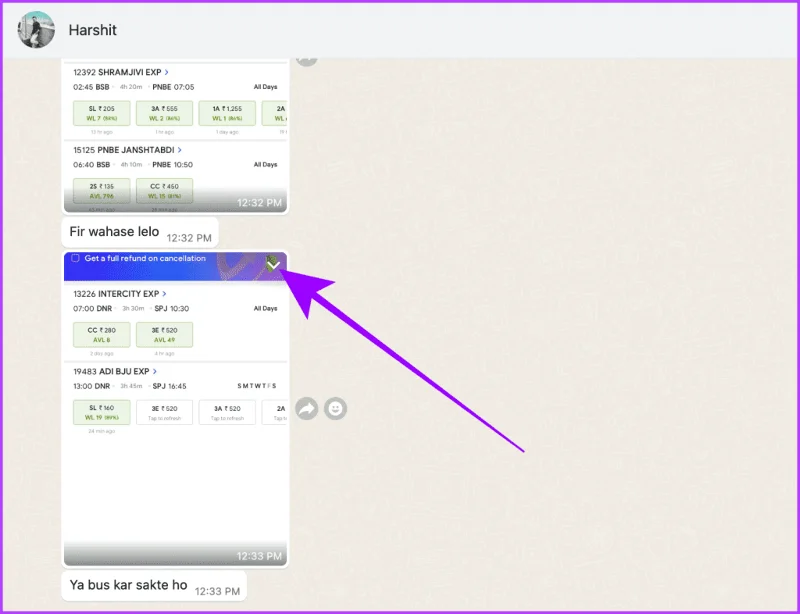Select the 3A ₹555 WL 2 fare box
The width and height of the screenshot is (800, 614).
pyautogui.click(x=164, y=113)
